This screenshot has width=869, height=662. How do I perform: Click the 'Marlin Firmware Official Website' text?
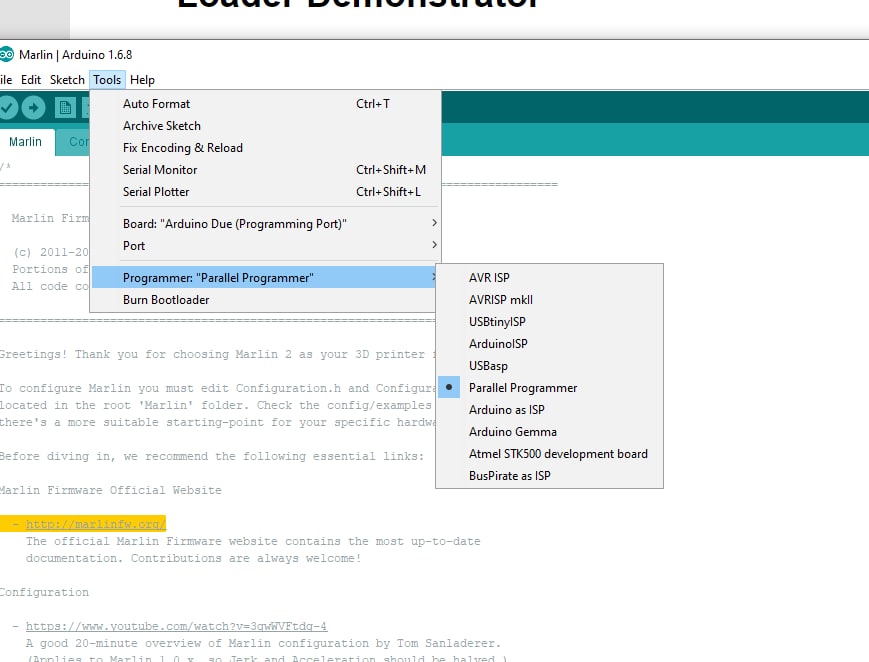[110, 490]
